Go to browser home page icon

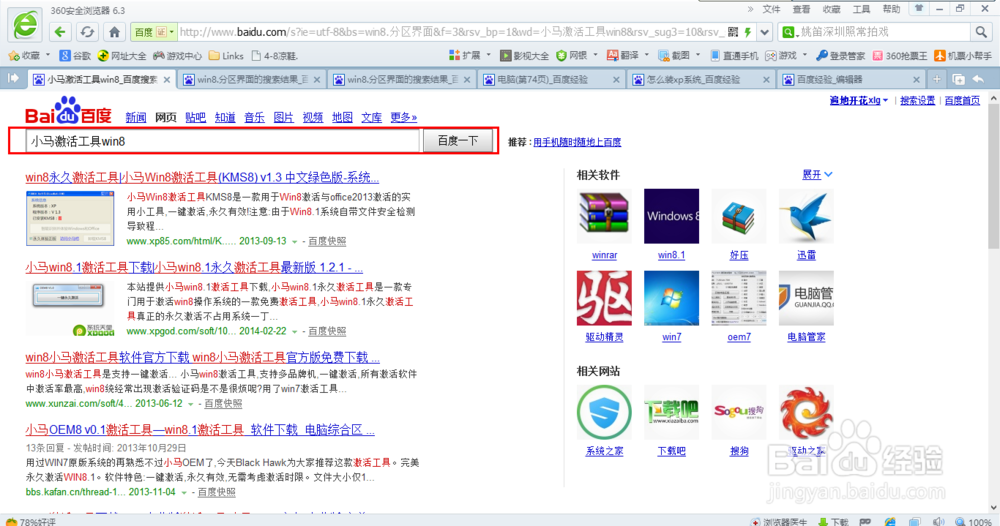click(115, 32)
